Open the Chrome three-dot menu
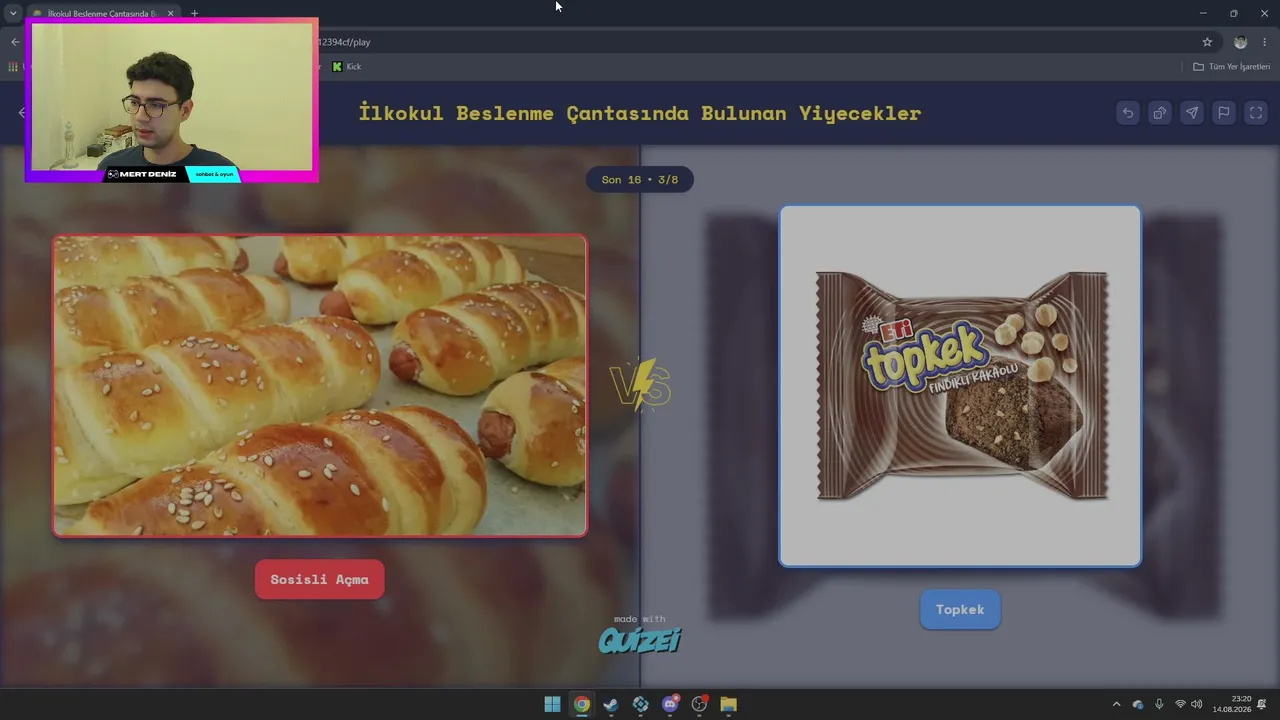The width and height of the screenshot is (1280, 720). click(1265, 42)
